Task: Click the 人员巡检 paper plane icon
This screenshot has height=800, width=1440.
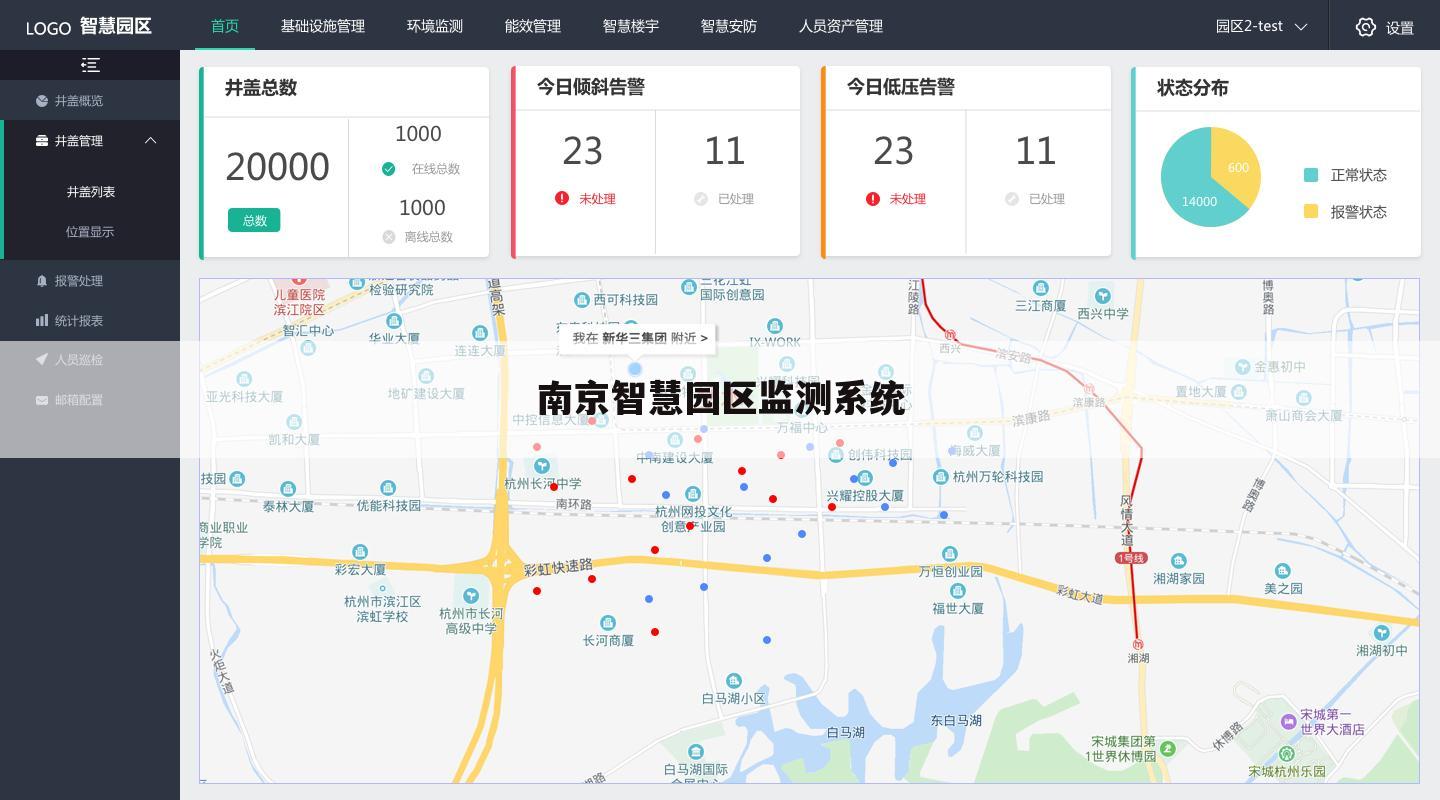Action: coord(41,360)
